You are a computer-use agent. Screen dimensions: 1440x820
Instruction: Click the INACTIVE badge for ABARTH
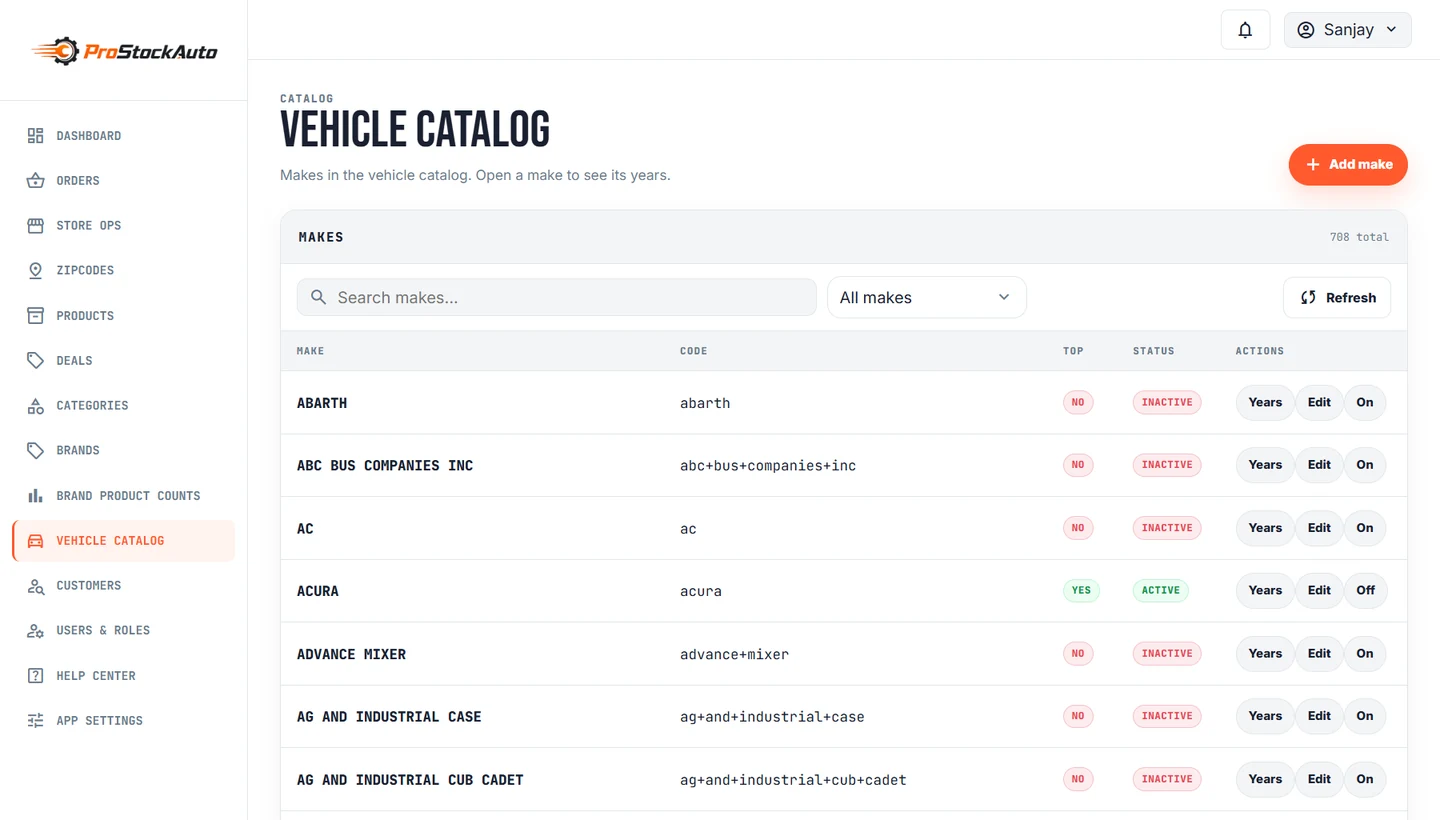click(x=1167, y=403)
